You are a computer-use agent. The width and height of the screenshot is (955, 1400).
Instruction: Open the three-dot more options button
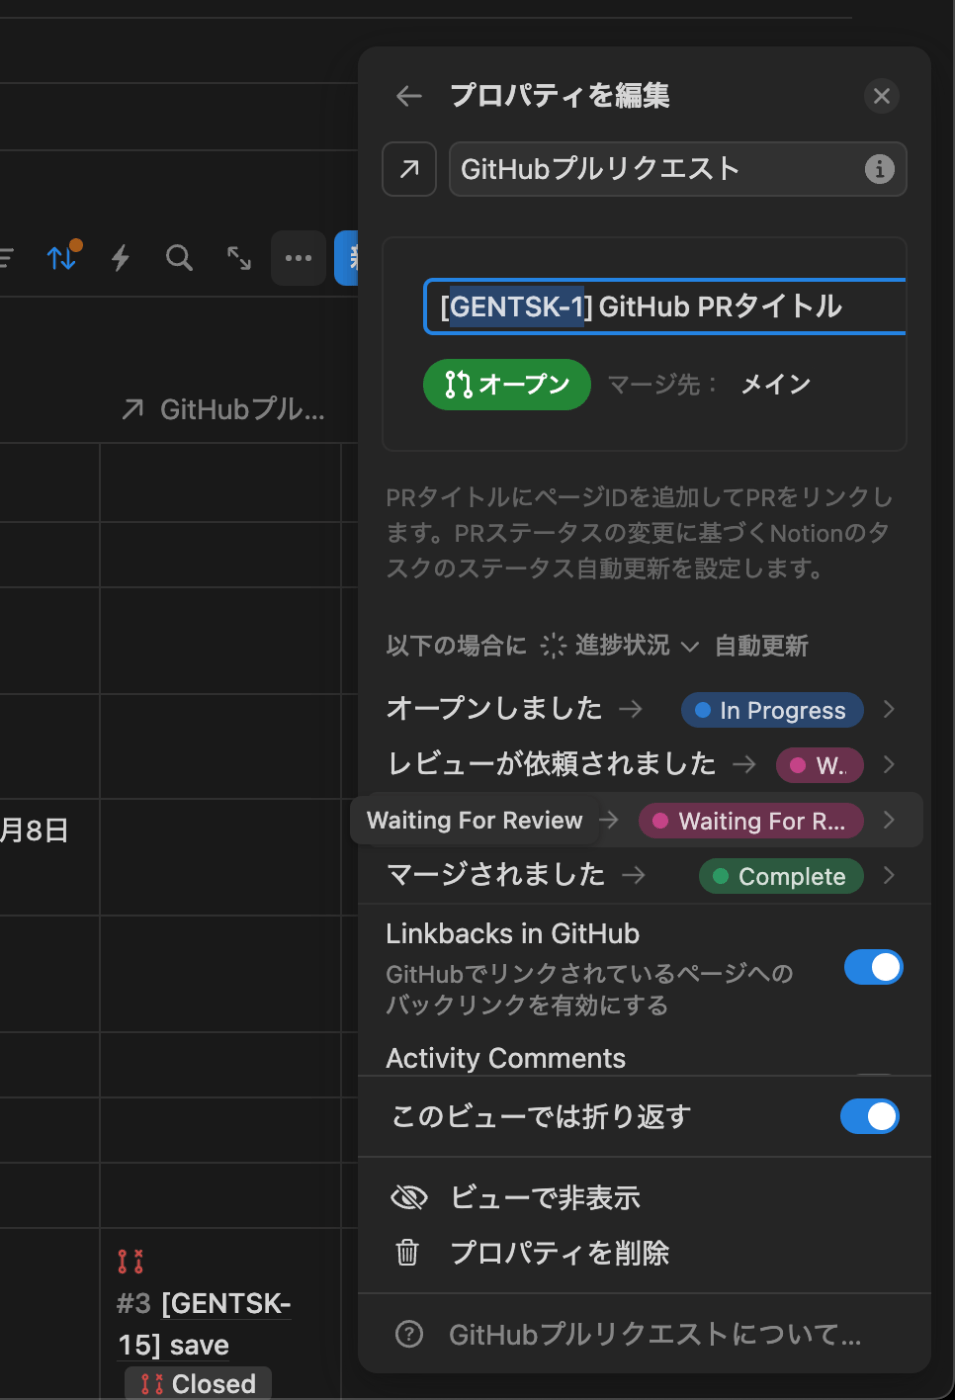click(298, 258)
